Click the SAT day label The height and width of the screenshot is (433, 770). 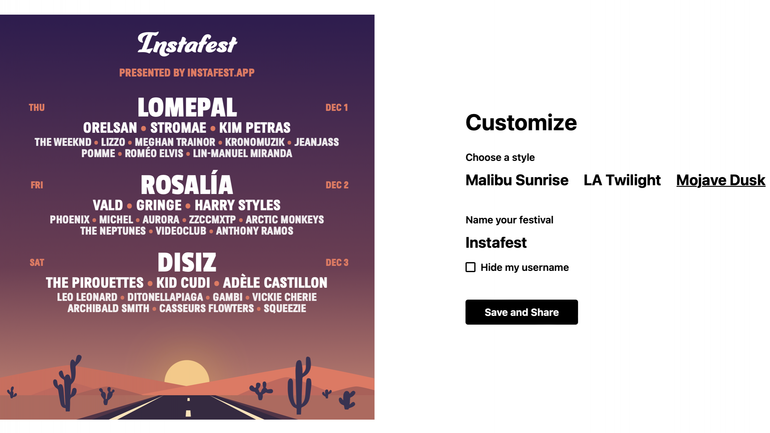[37, 263]
